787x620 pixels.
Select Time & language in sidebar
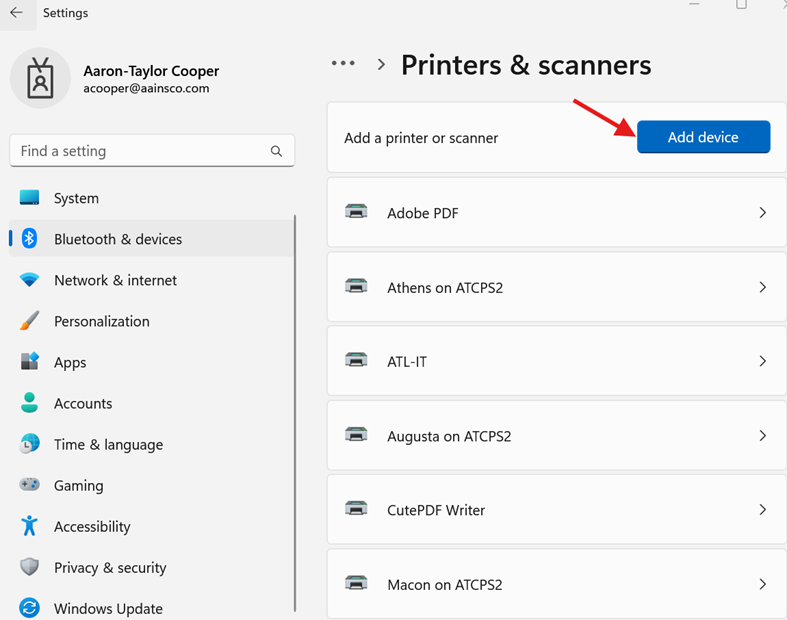[108, 444]
